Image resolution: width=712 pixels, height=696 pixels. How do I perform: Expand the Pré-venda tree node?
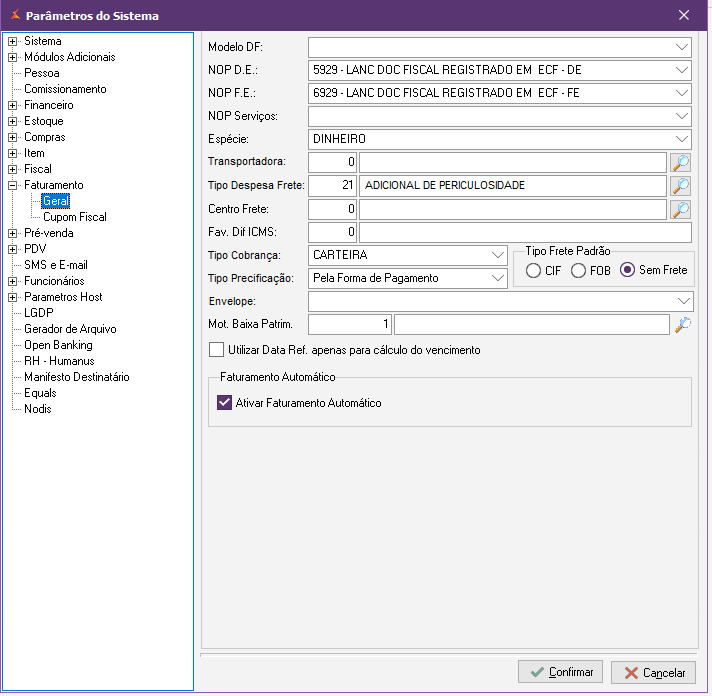click(12, 233)
